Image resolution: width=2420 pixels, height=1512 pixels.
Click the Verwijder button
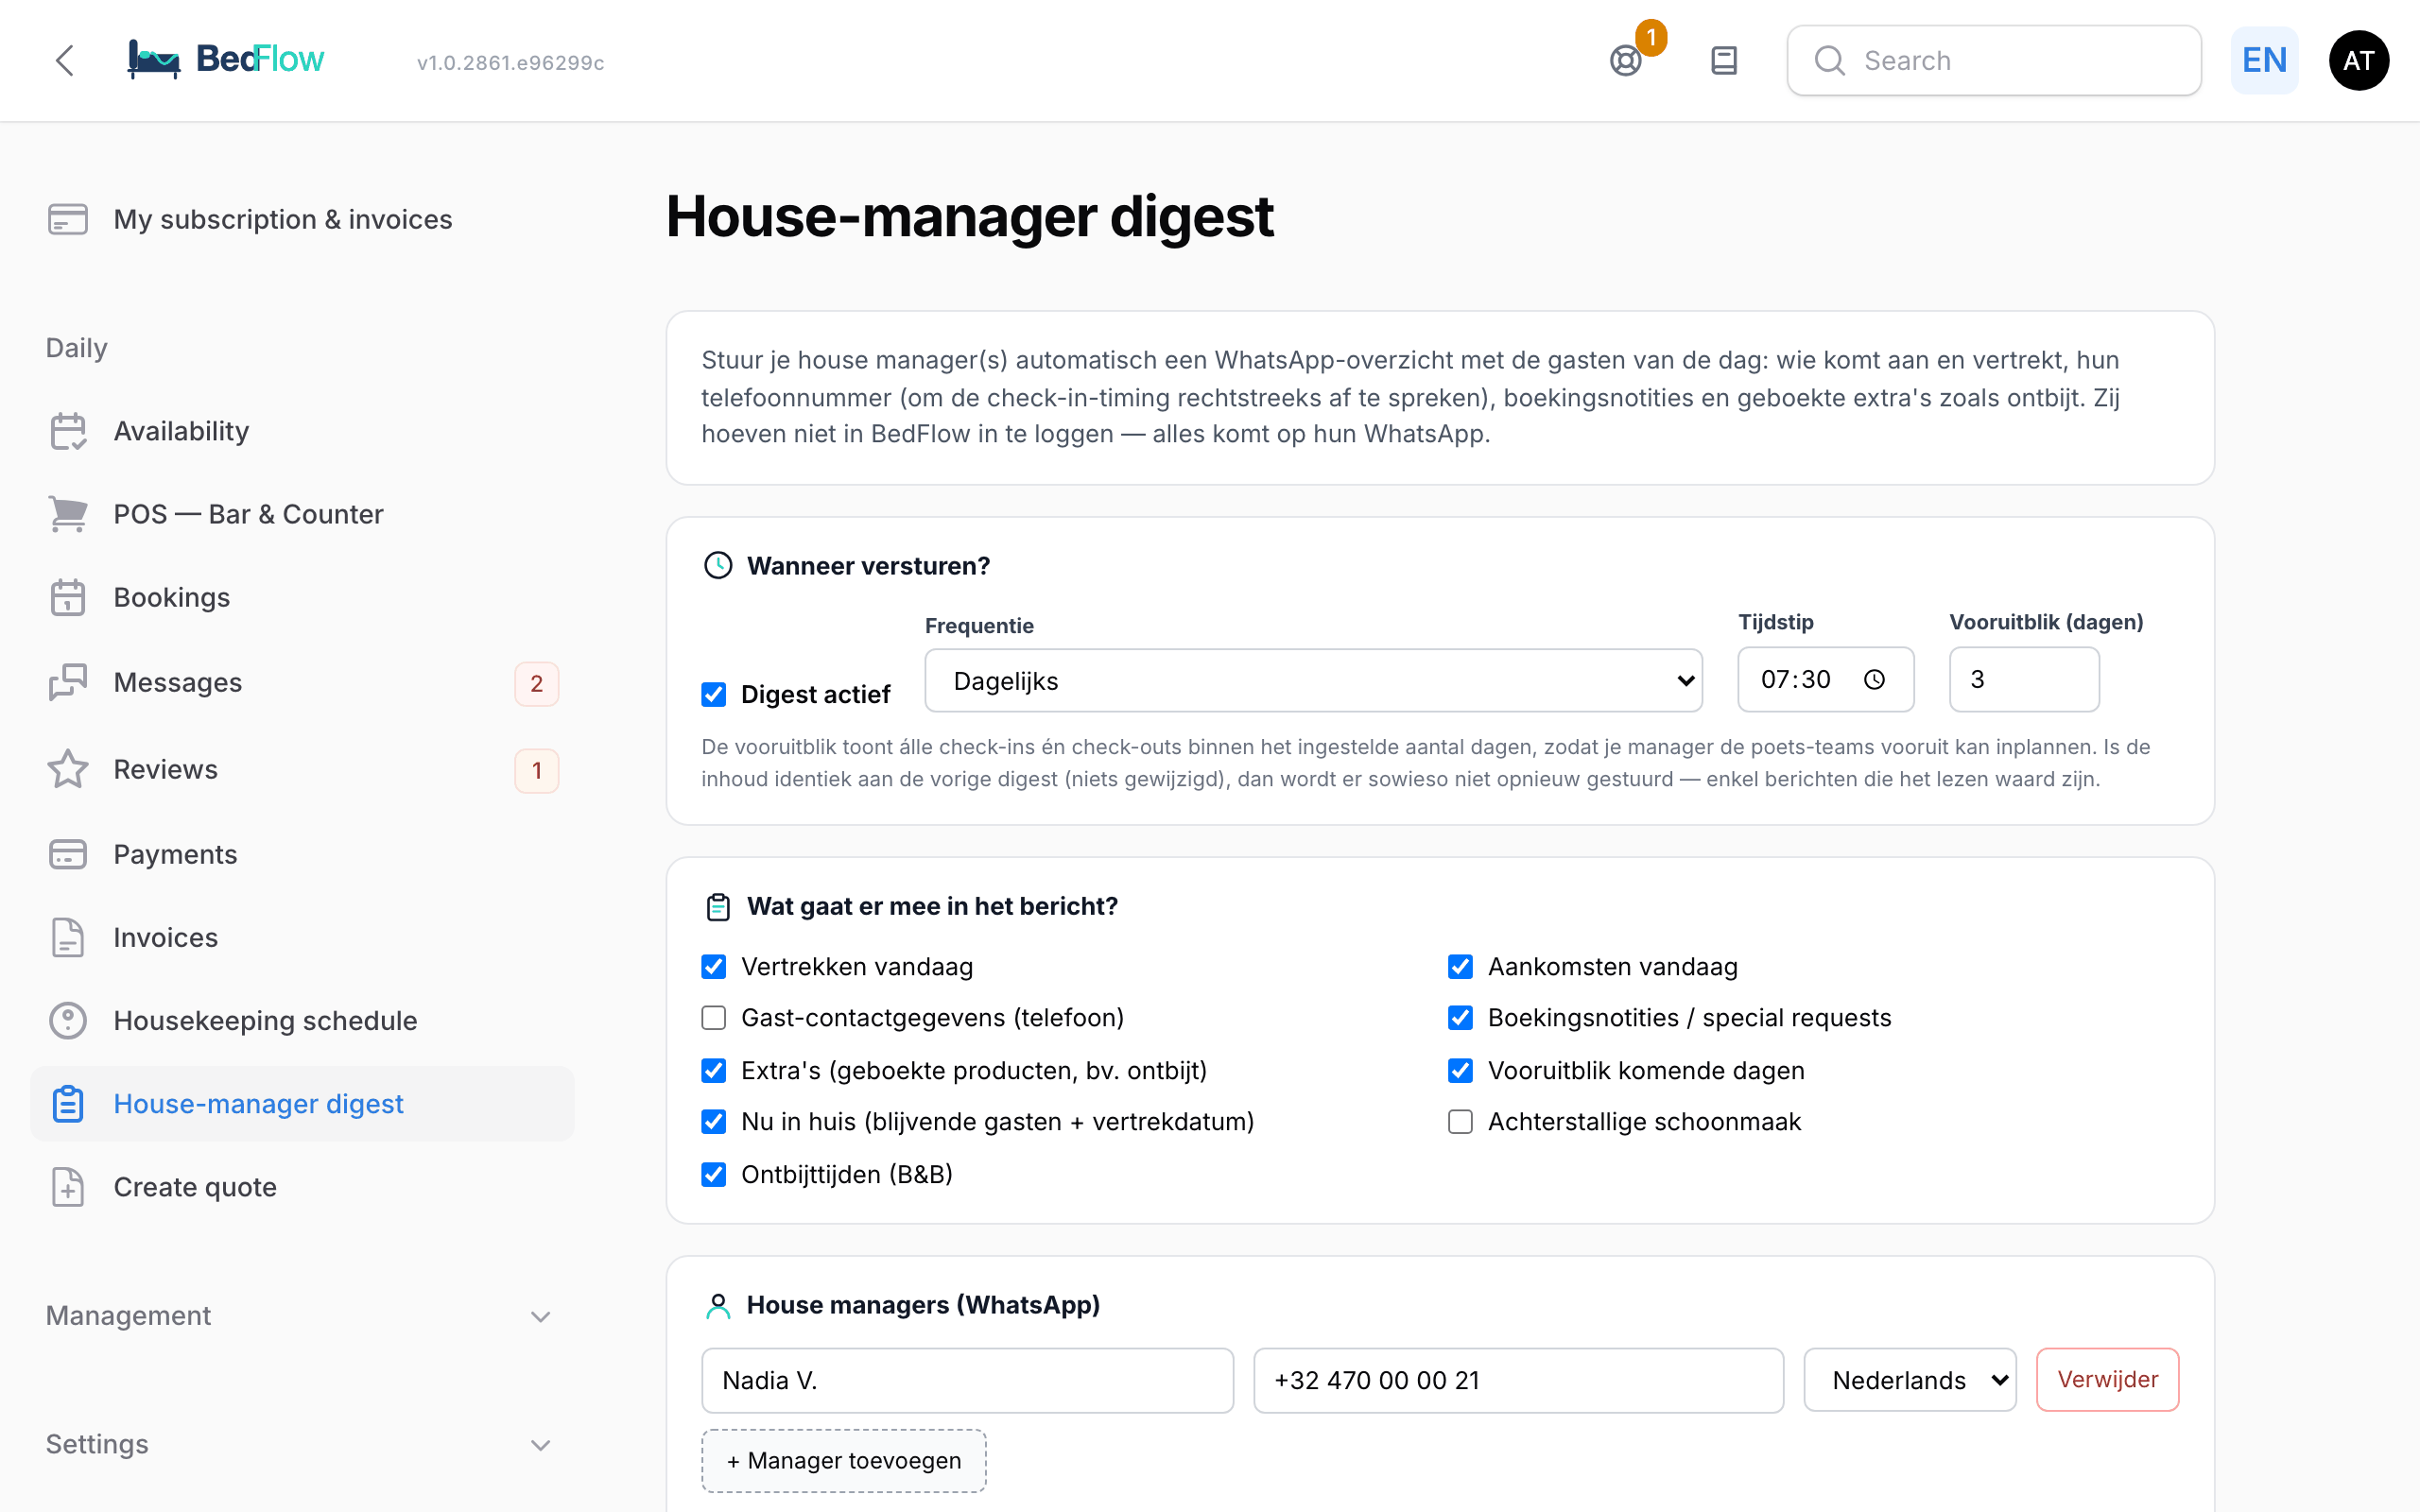coord(2108,1380)
